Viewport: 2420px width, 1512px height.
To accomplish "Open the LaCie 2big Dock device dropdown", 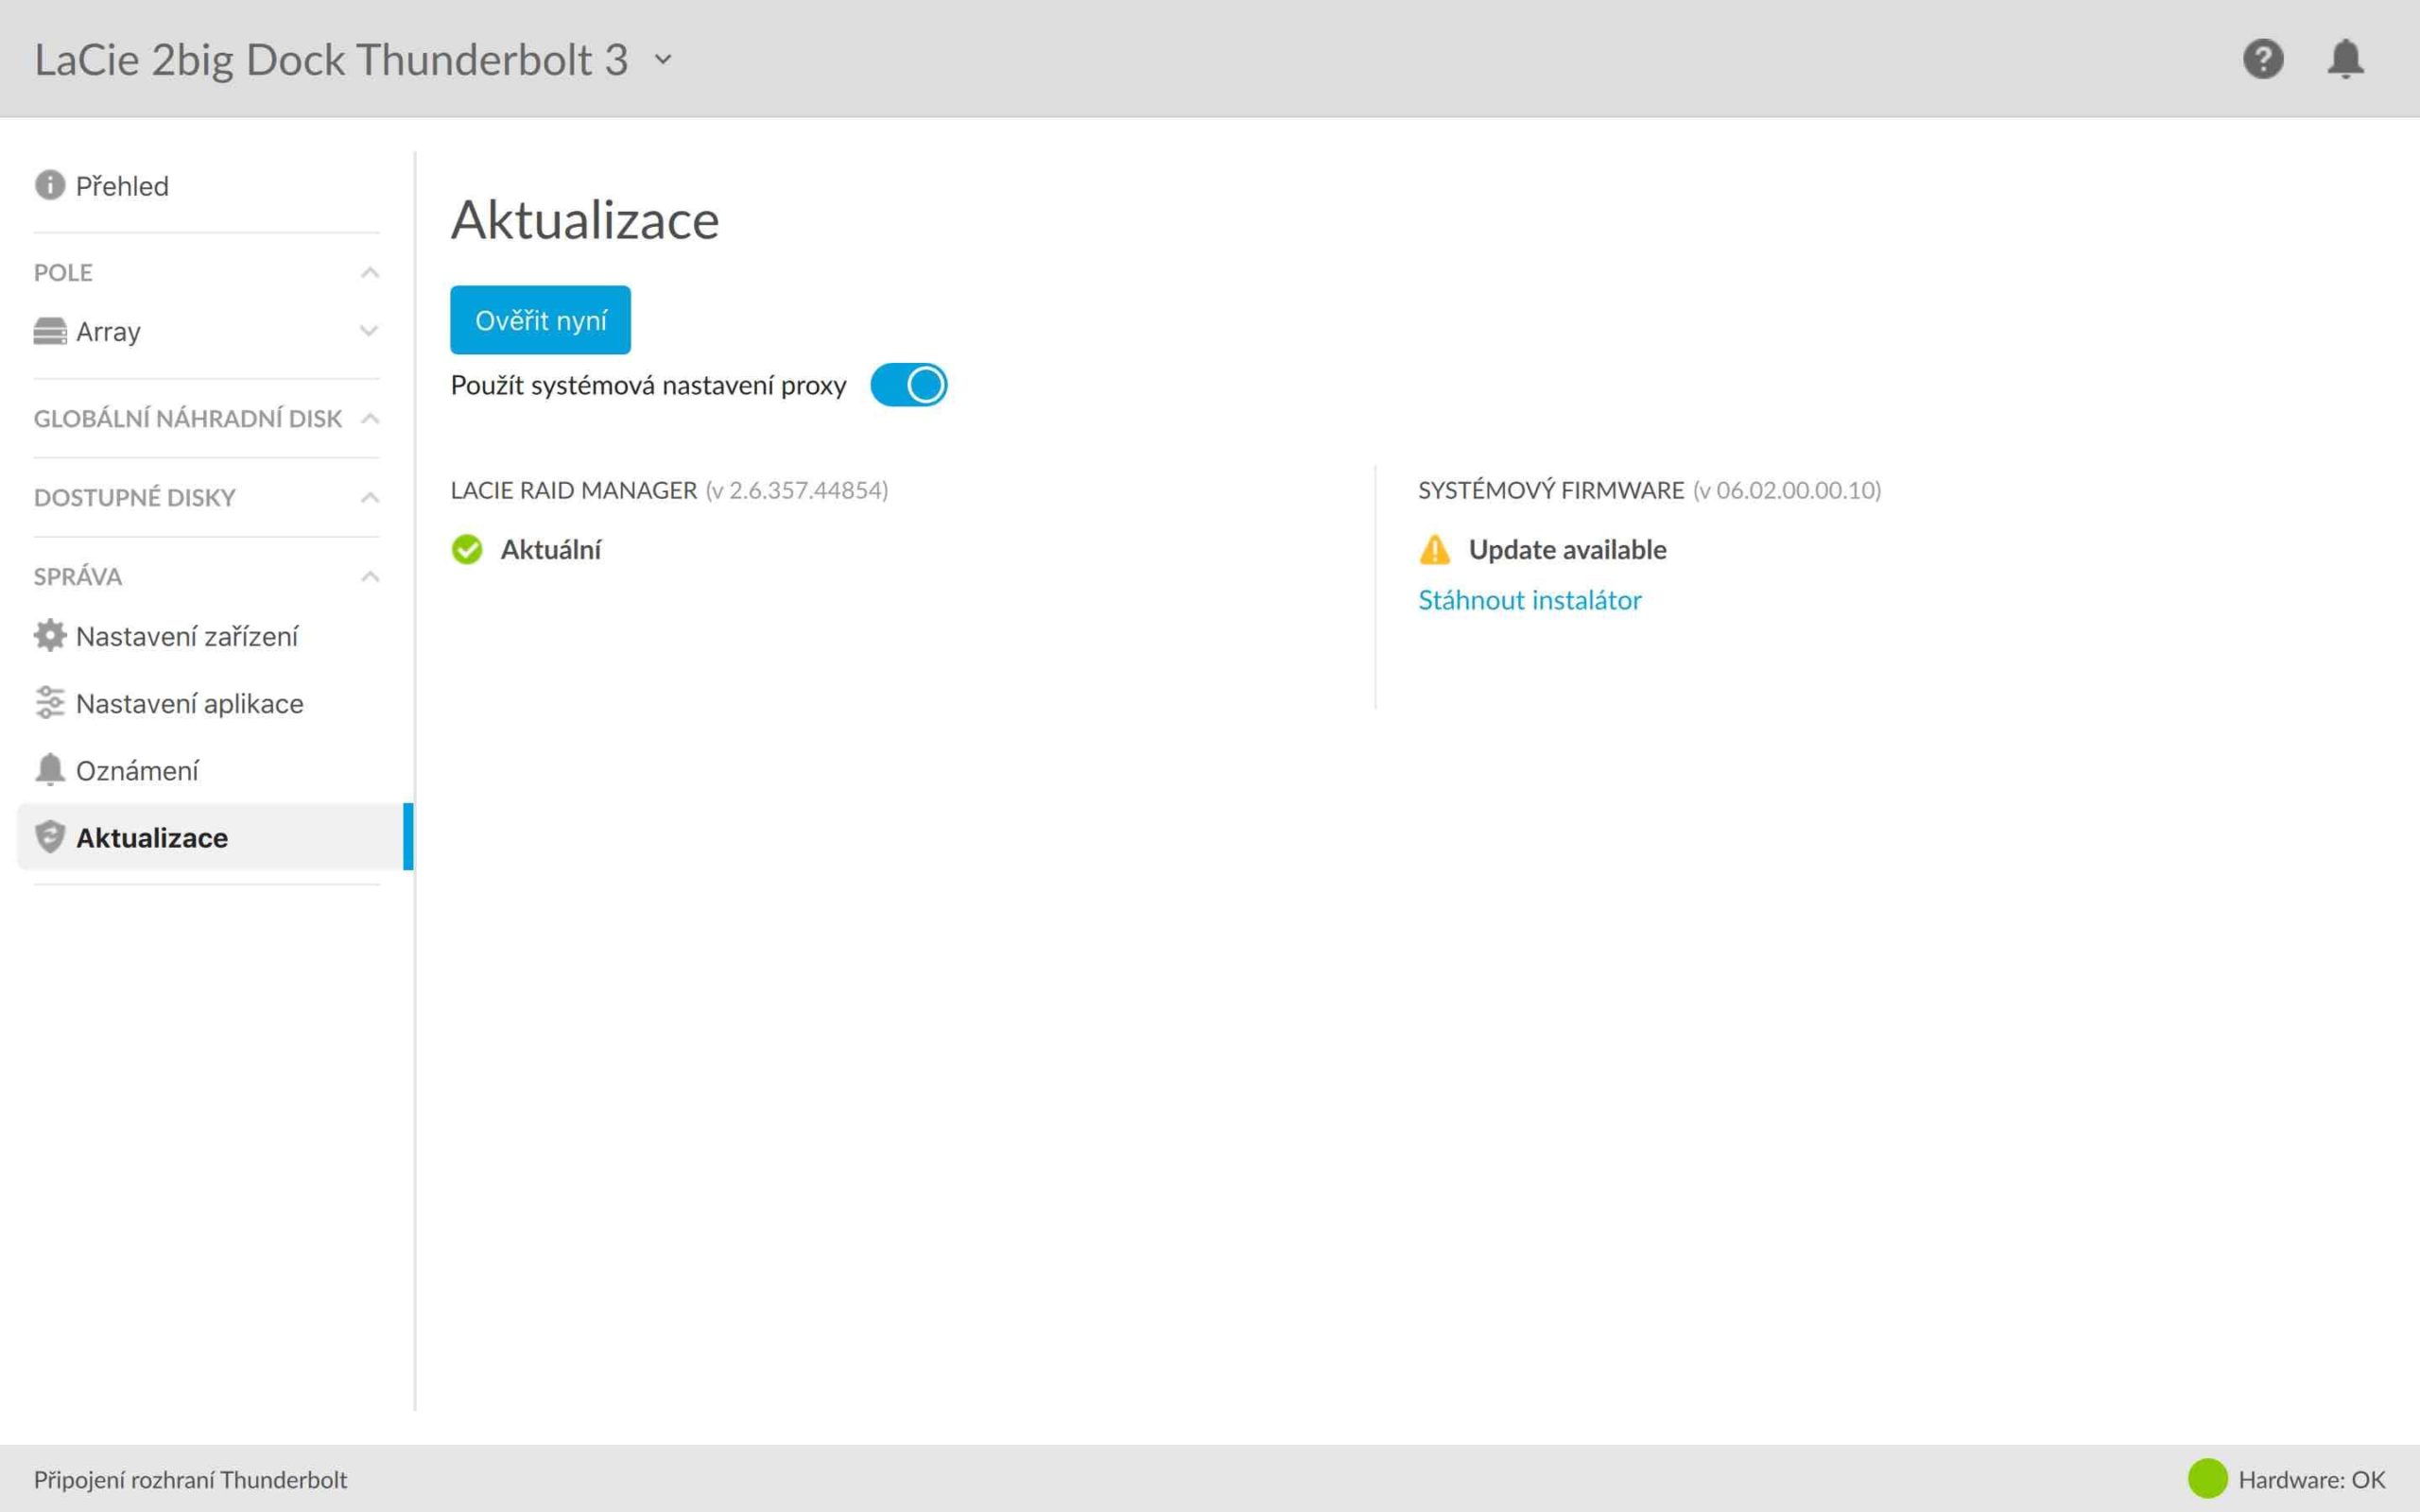I will click(663, 59).
